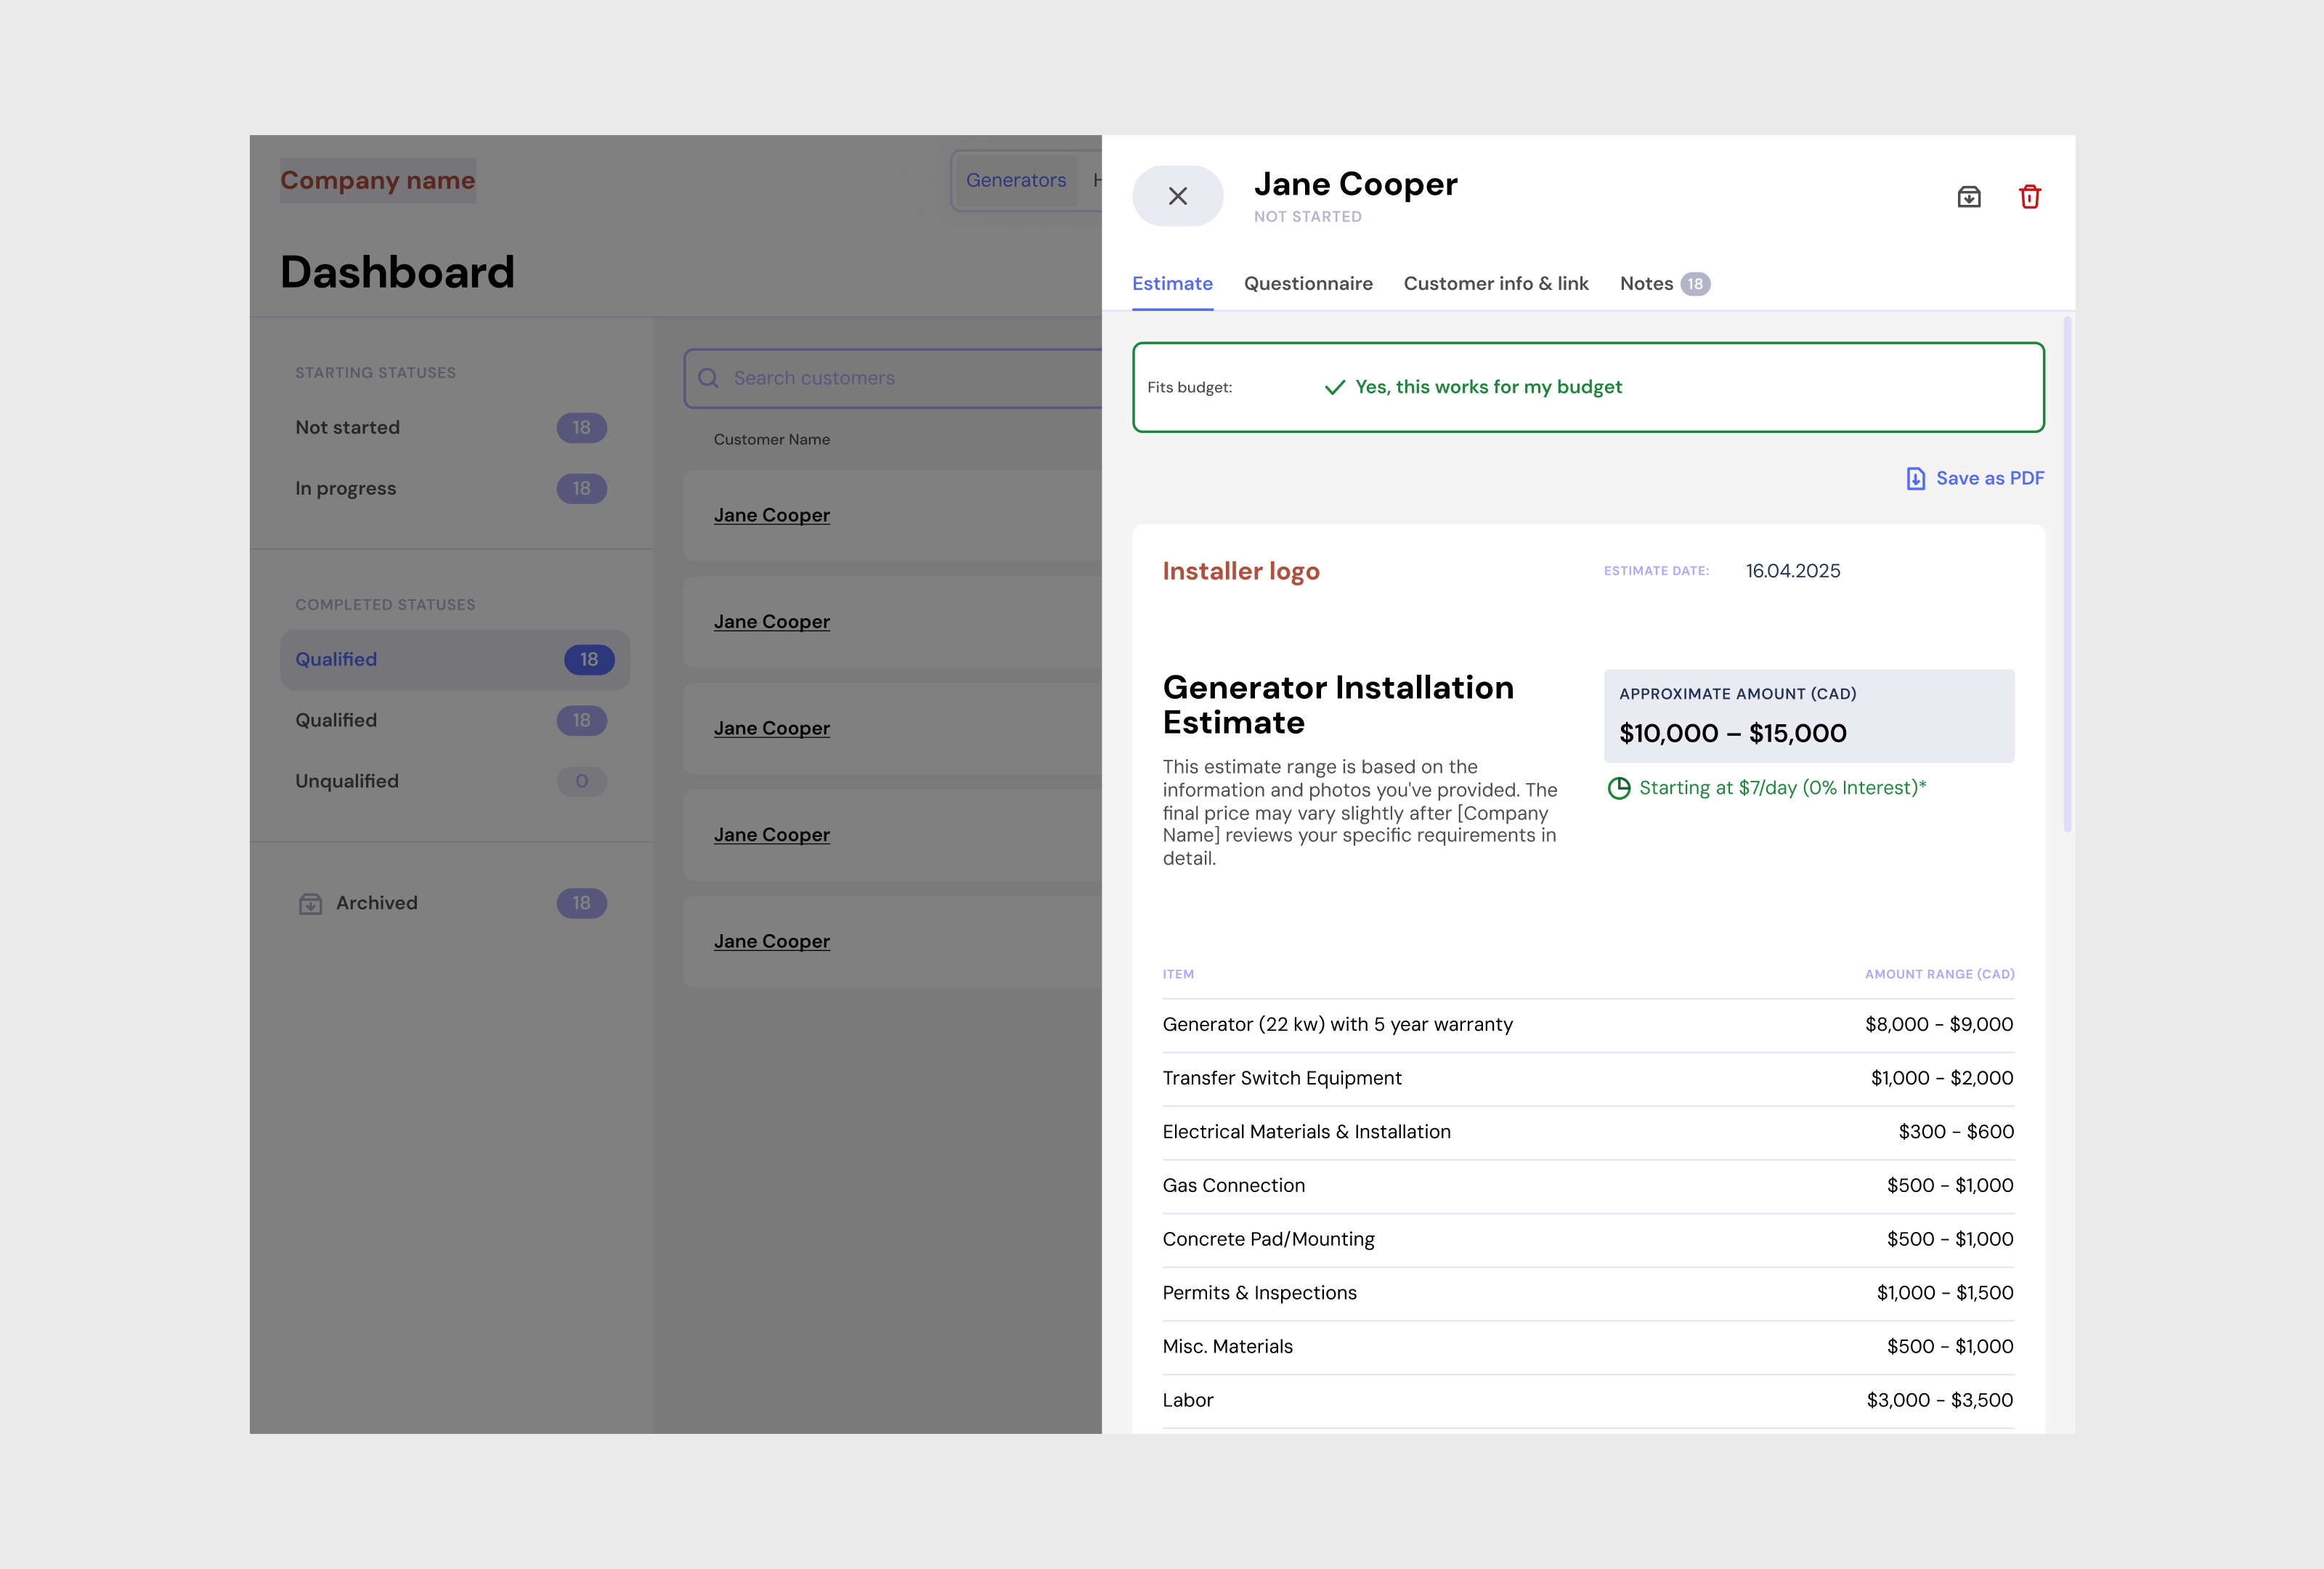The width and height of the screenshot is (2324, 1569).
Task: Click 'Starting at $7/day (0% Interest)*' text
Action: coord(1782,788)
